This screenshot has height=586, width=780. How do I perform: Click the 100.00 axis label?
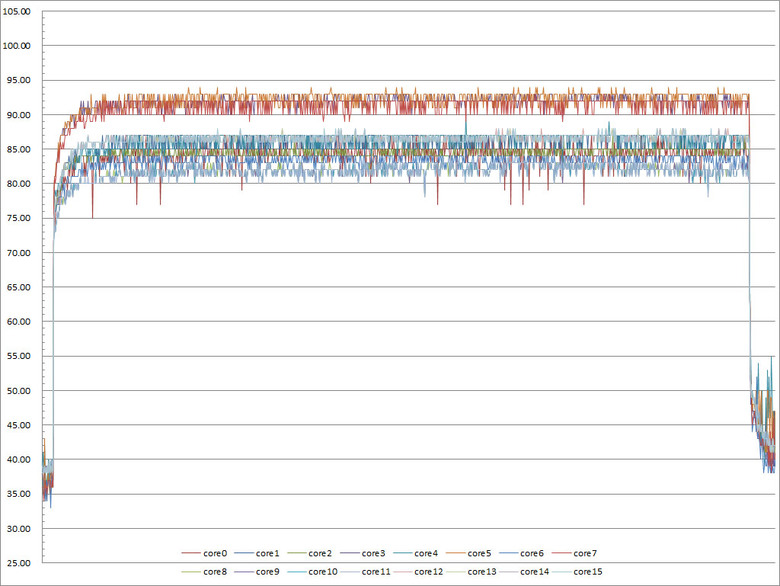(16, 46)
